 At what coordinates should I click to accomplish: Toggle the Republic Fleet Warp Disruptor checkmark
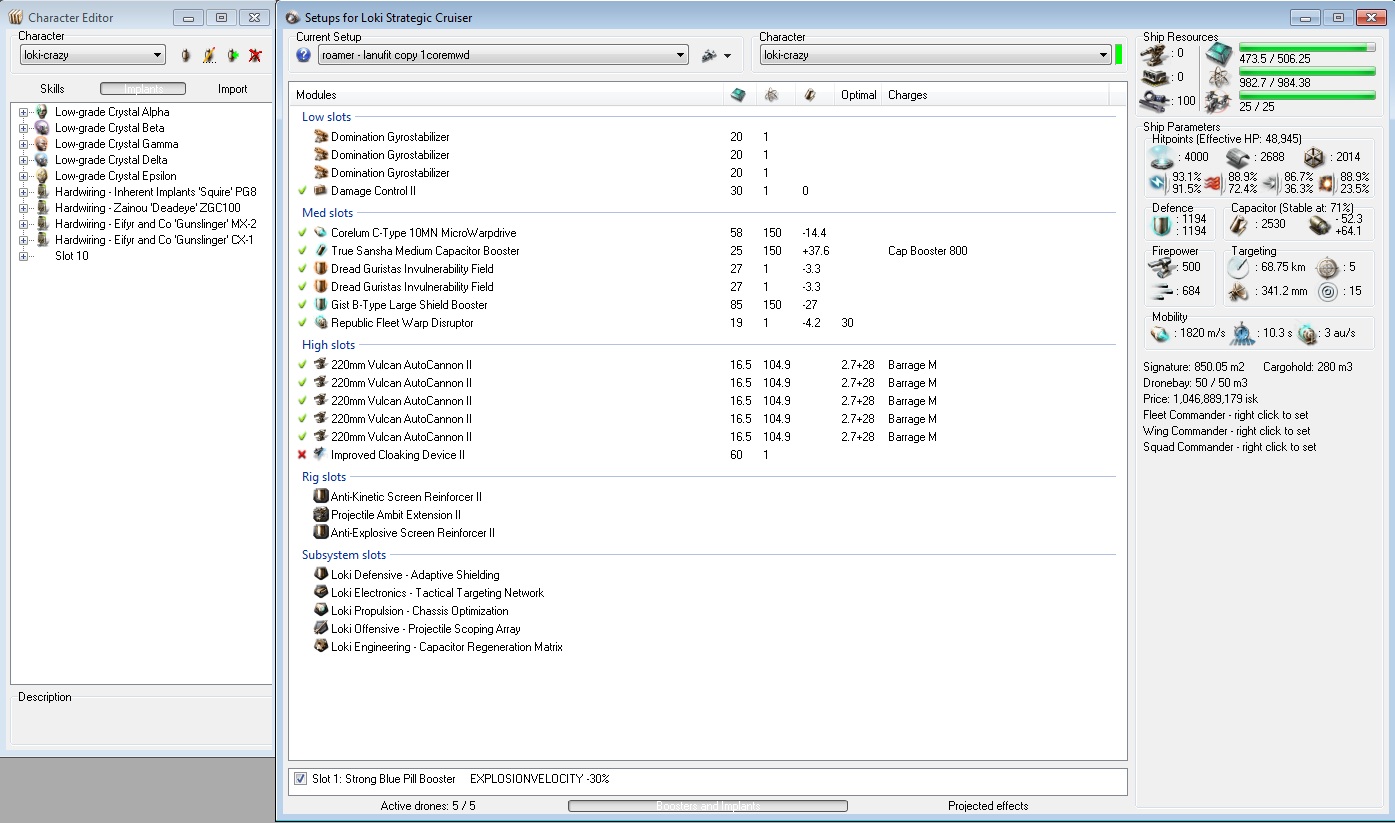(302, 323)
